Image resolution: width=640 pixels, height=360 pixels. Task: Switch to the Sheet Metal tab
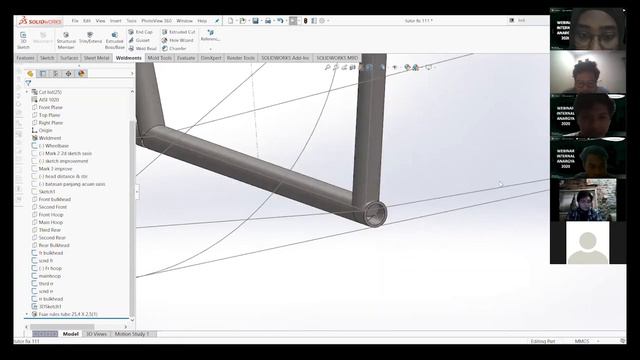[96, 58]
